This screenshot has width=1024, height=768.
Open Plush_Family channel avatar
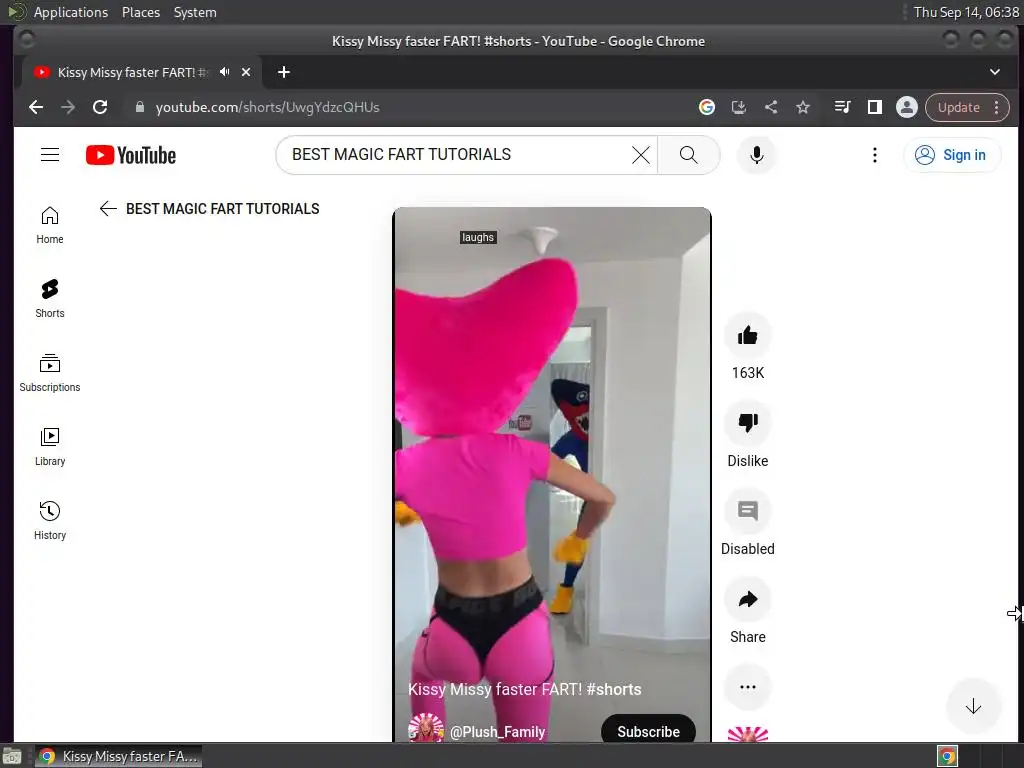point(426,728)
